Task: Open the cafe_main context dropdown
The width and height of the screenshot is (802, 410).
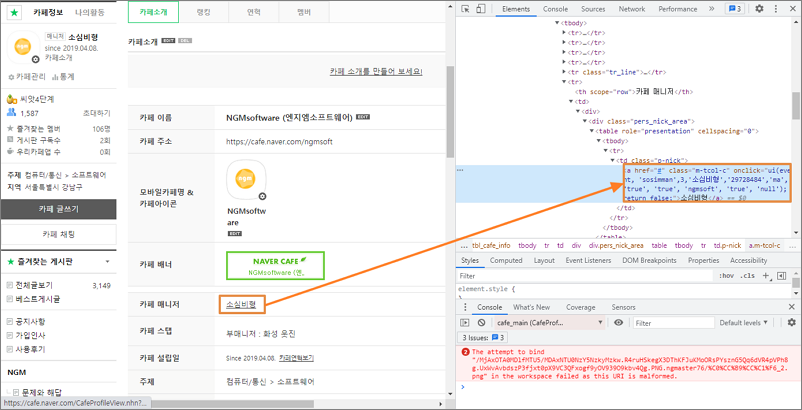Action: click(x=550, y=323)
